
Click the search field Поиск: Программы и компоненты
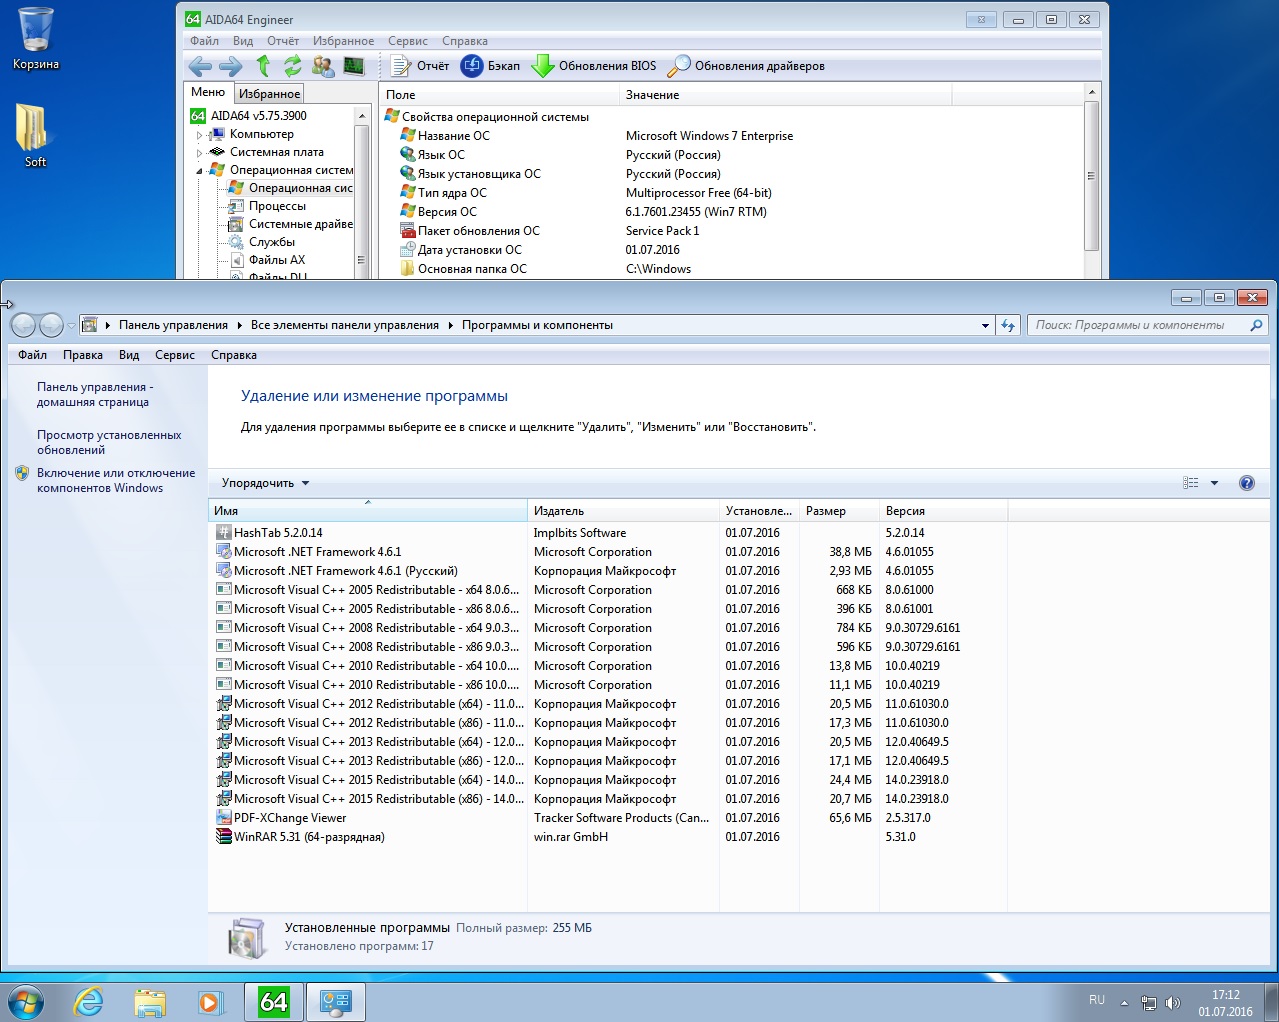1148,325
